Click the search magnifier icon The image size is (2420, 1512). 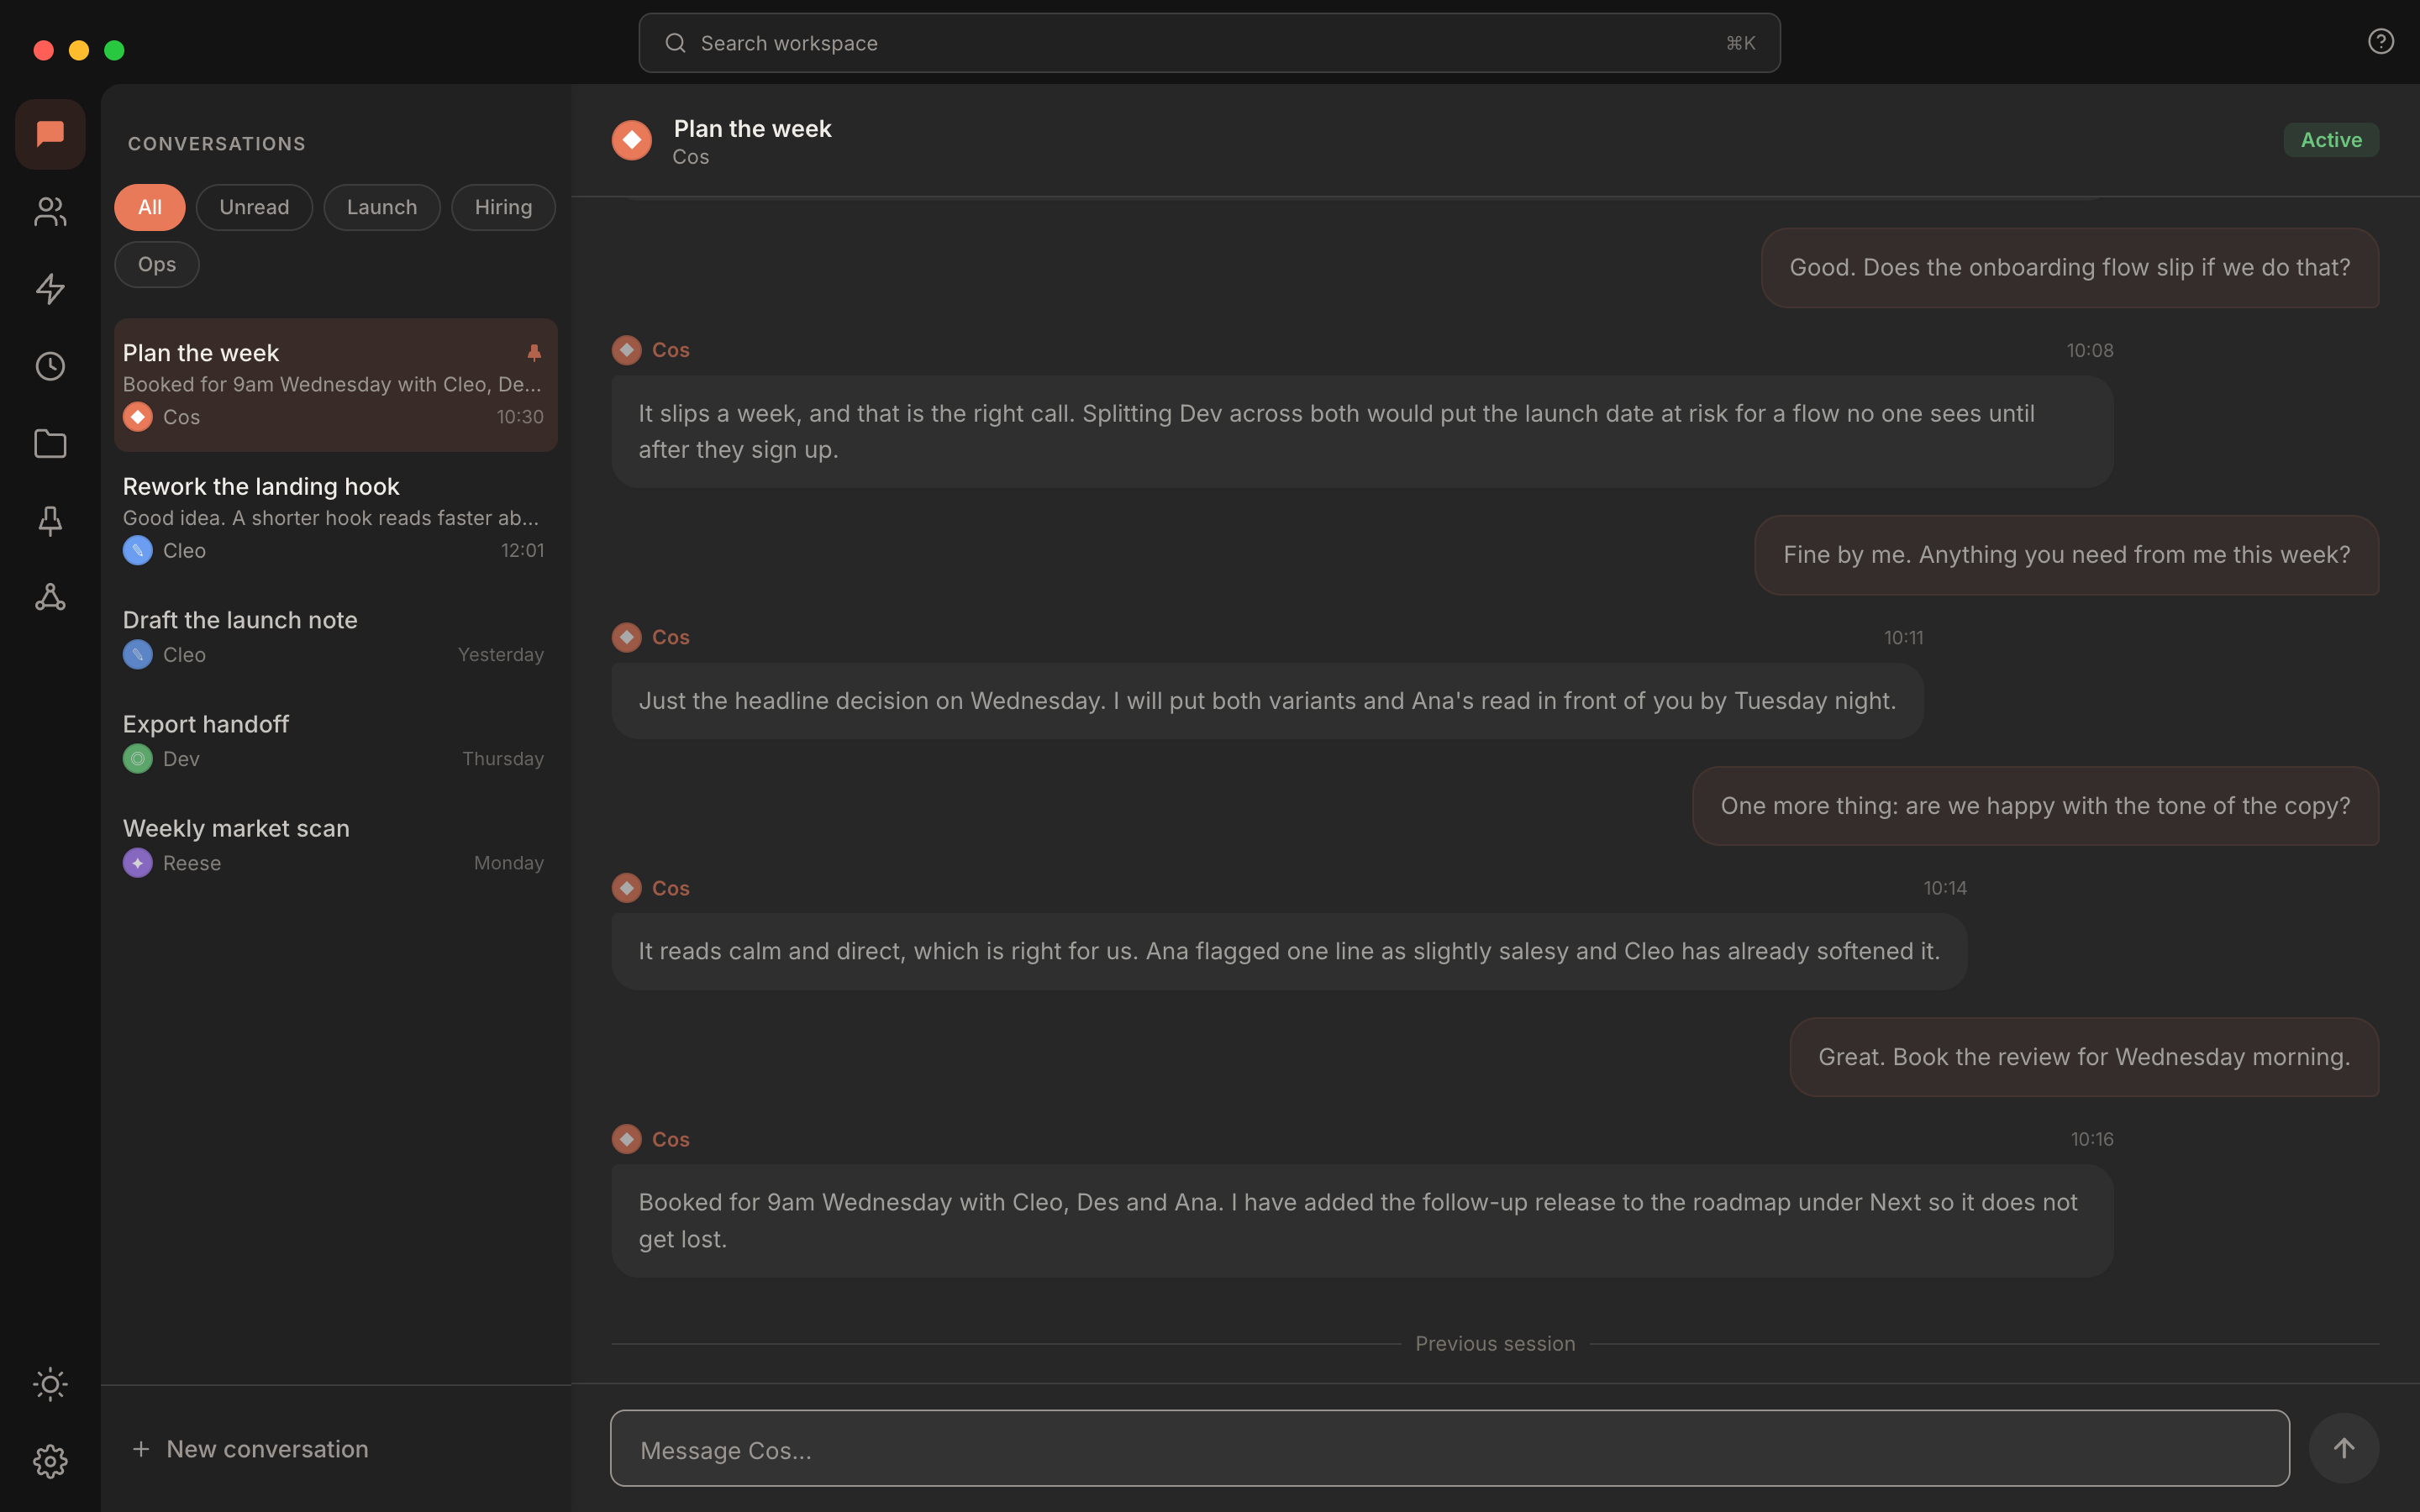tap(675, 43)
